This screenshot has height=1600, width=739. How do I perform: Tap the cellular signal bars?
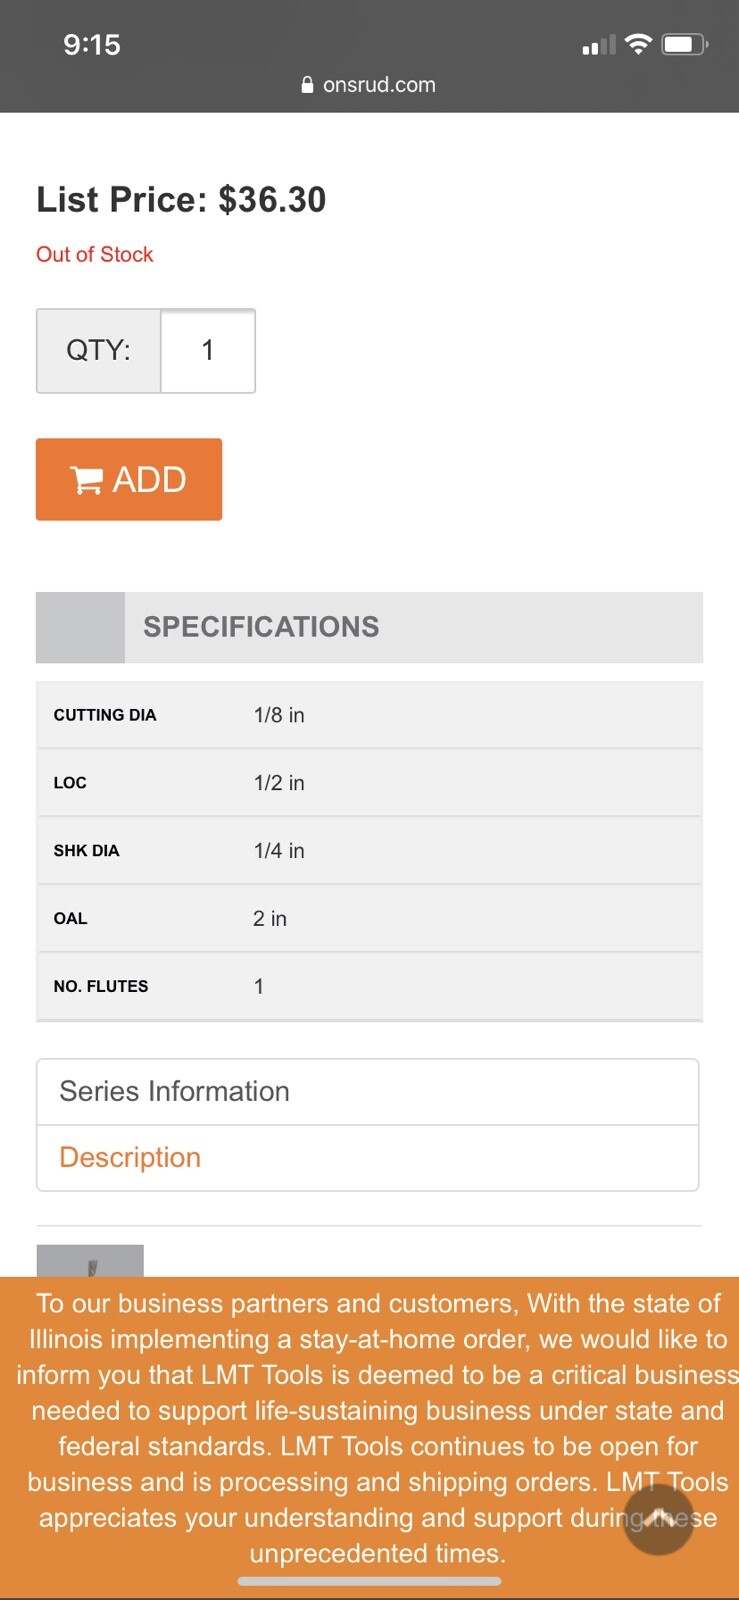(599, 45)
